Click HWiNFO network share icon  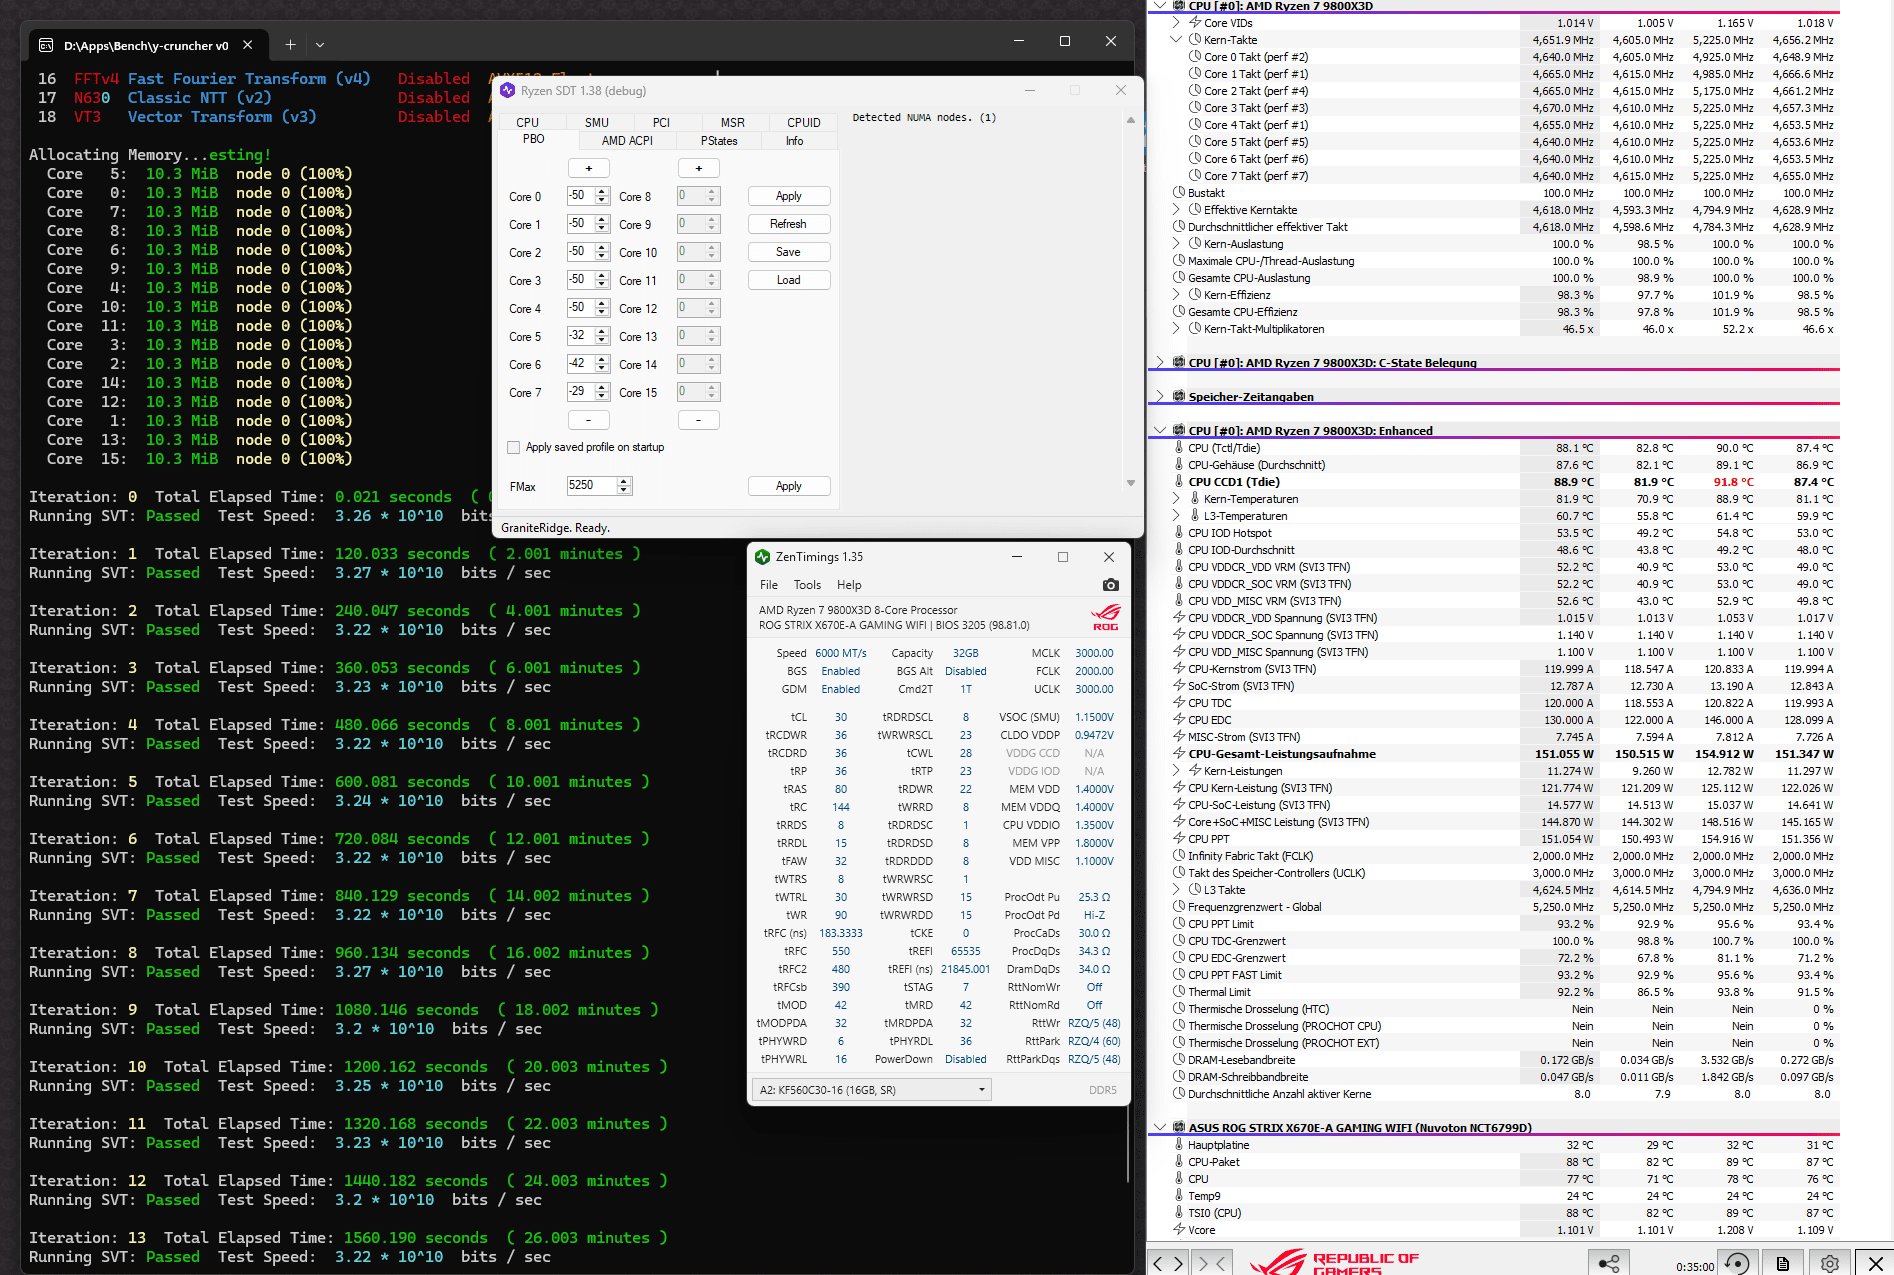[x=1609, y=1263]
